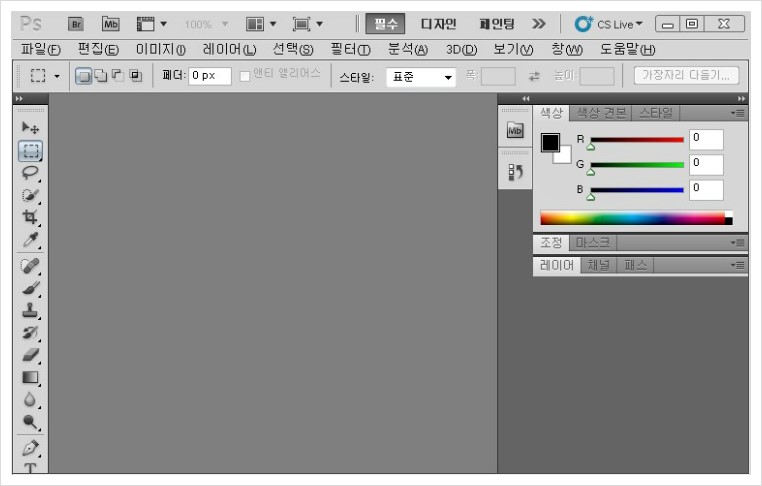Screen dimensions: 762x486
Task: Expand more workspaces with the >> chevron
Action: click(539, 23)
